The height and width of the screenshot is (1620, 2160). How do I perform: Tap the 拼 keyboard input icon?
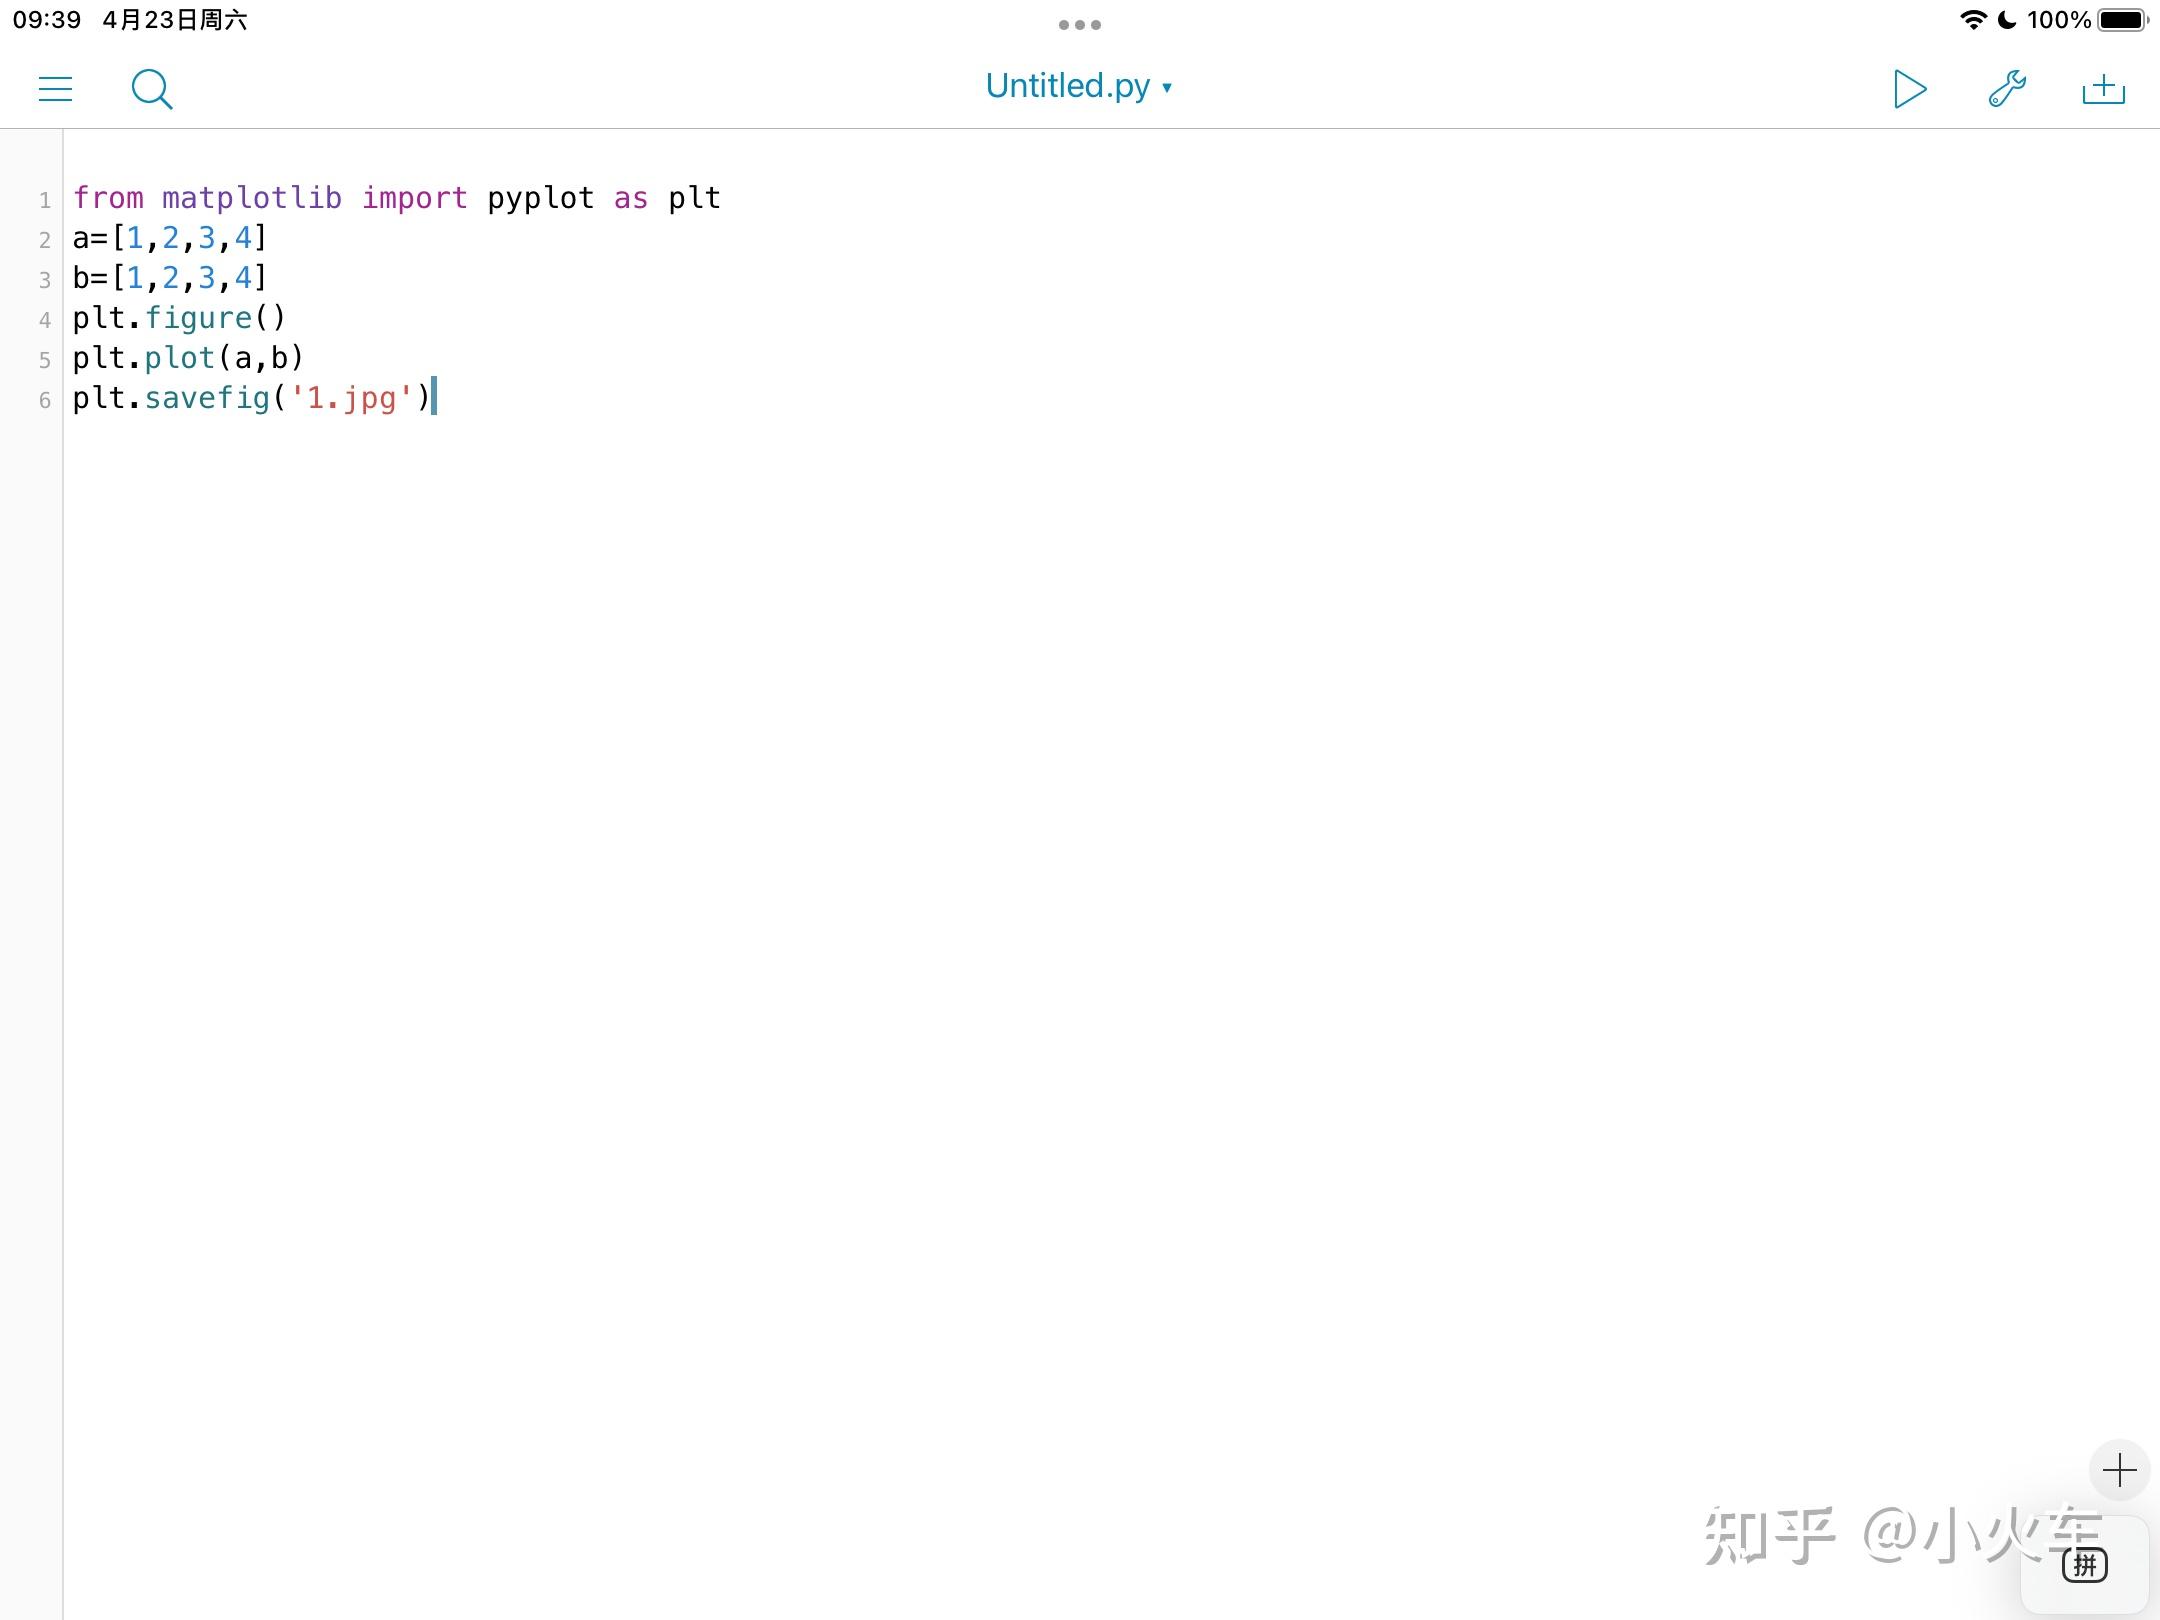2085,1565
